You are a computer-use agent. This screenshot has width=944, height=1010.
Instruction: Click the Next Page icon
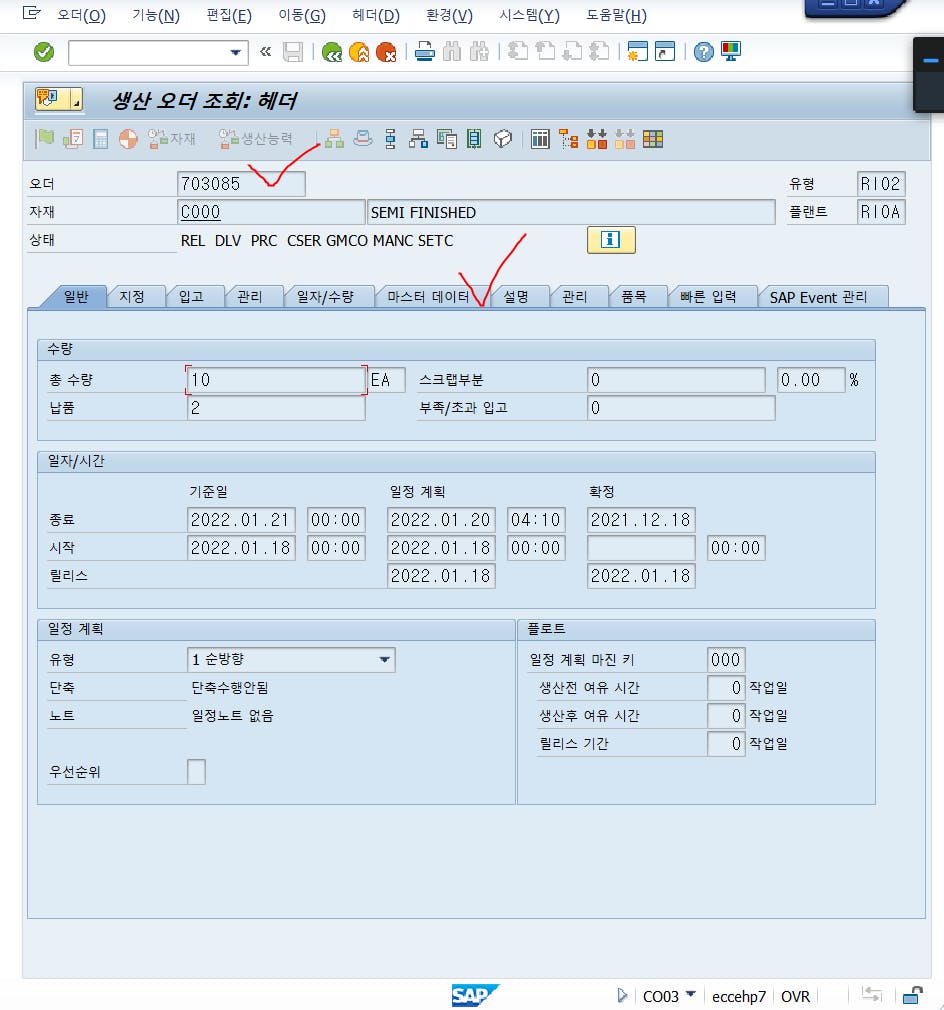[x=572, y=52]
